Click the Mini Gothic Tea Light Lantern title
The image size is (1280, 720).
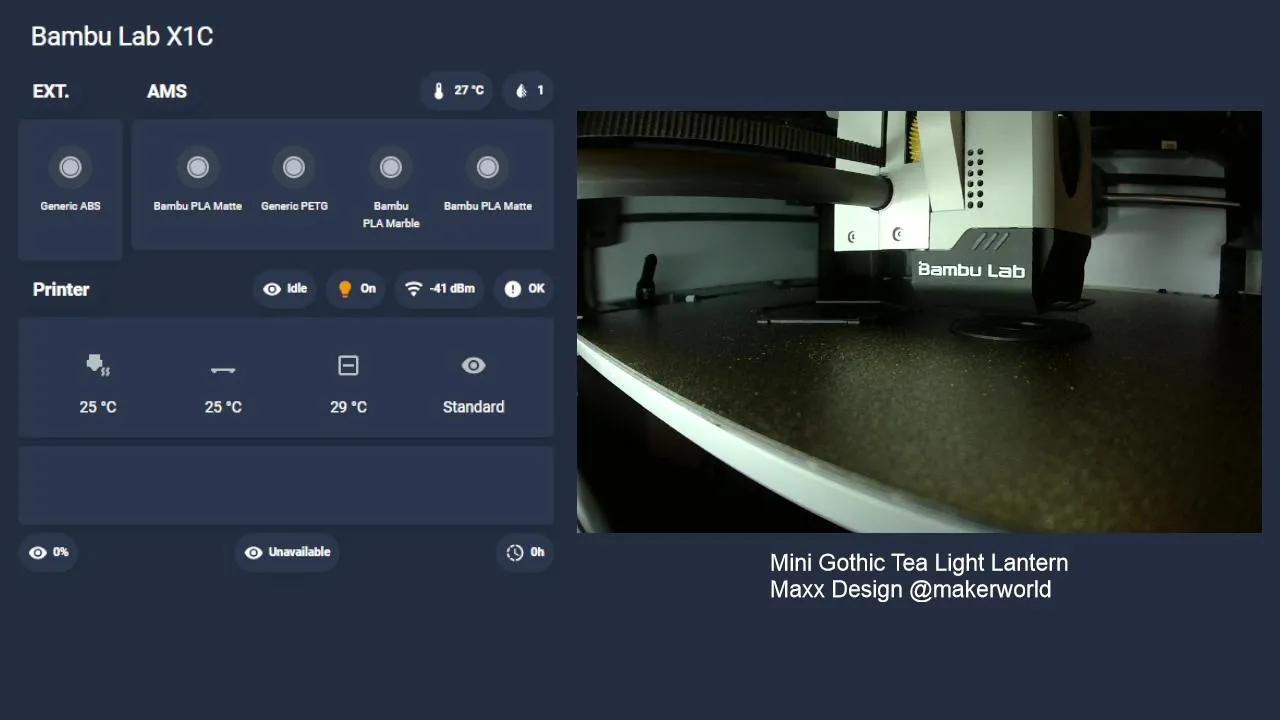point(919,563)
